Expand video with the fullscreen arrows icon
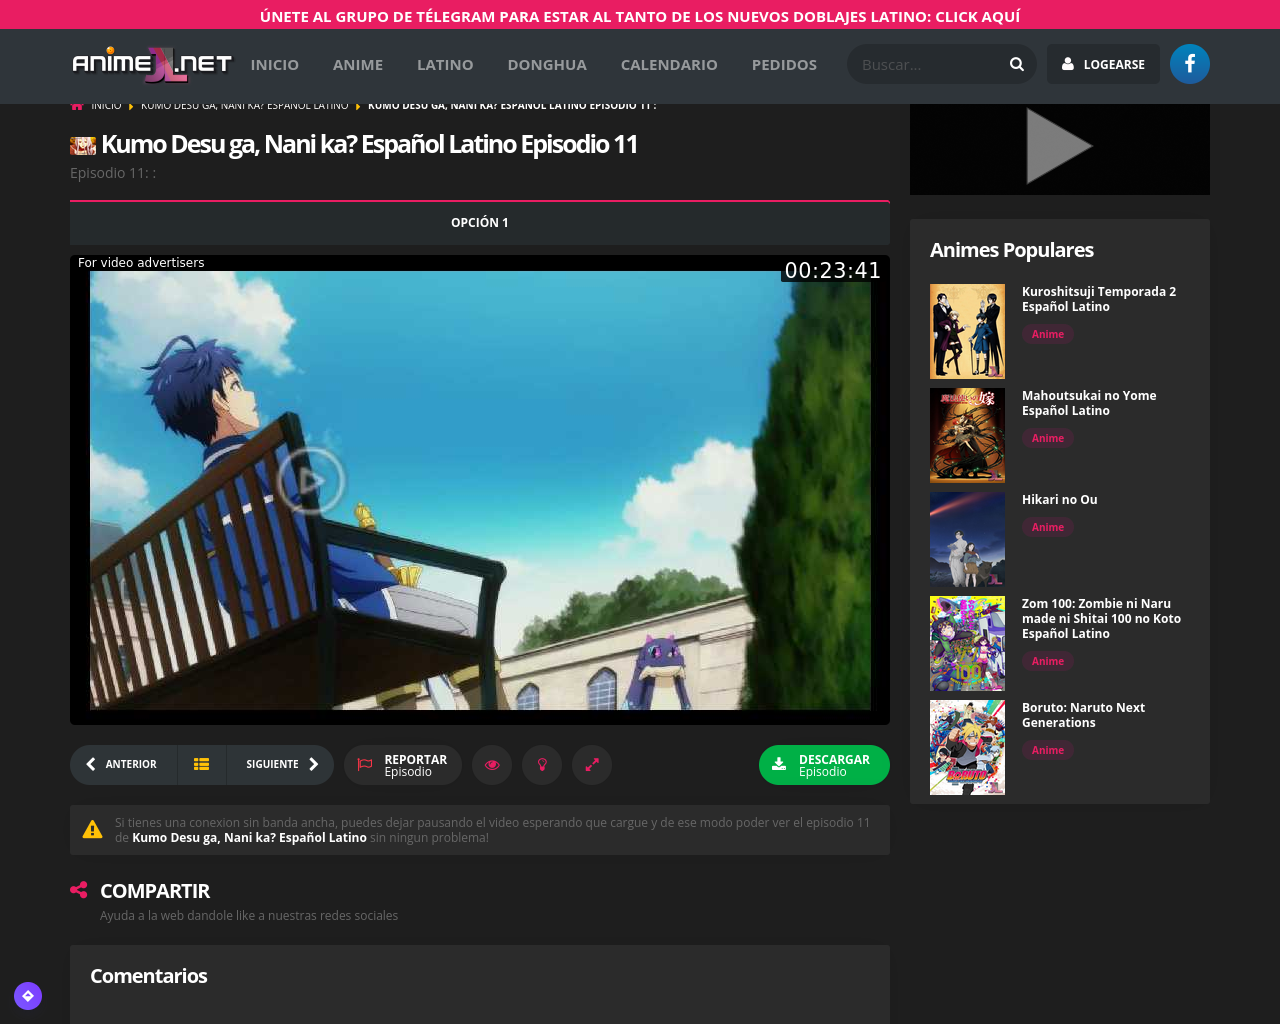The image size is (1280, 1024). 592,765
